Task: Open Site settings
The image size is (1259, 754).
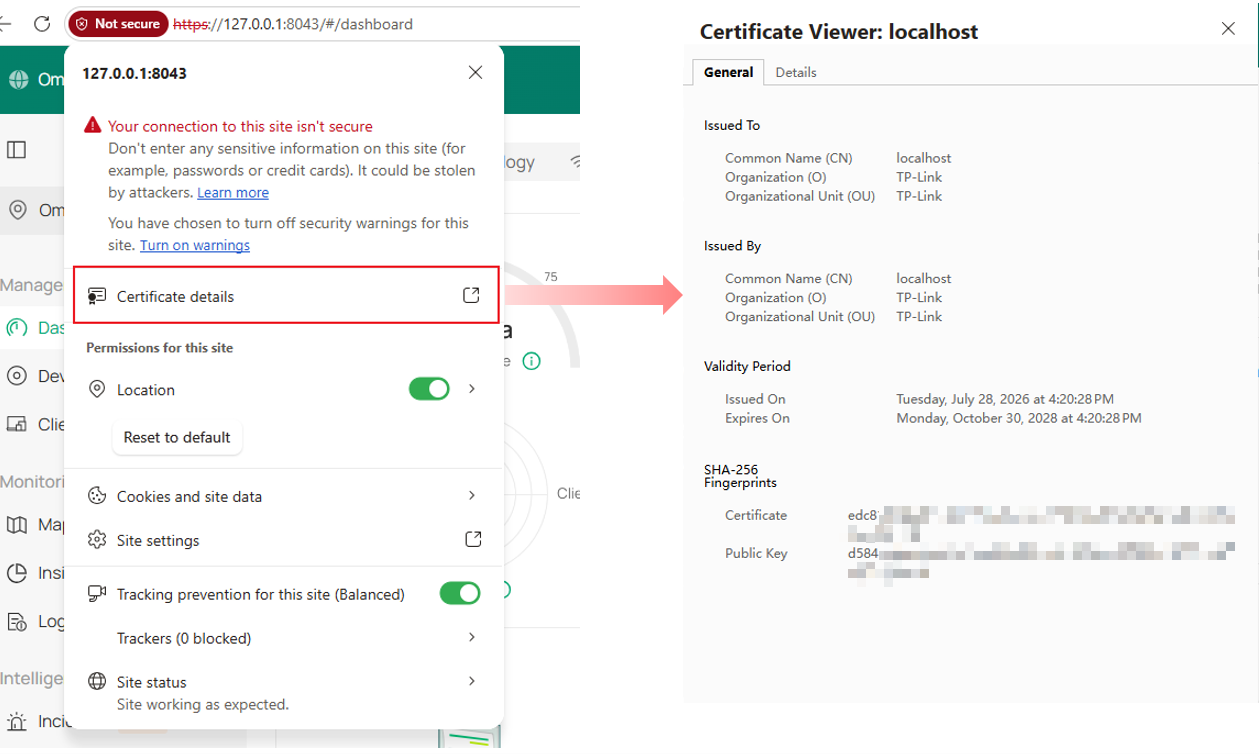Action: [x=283, y=540]
